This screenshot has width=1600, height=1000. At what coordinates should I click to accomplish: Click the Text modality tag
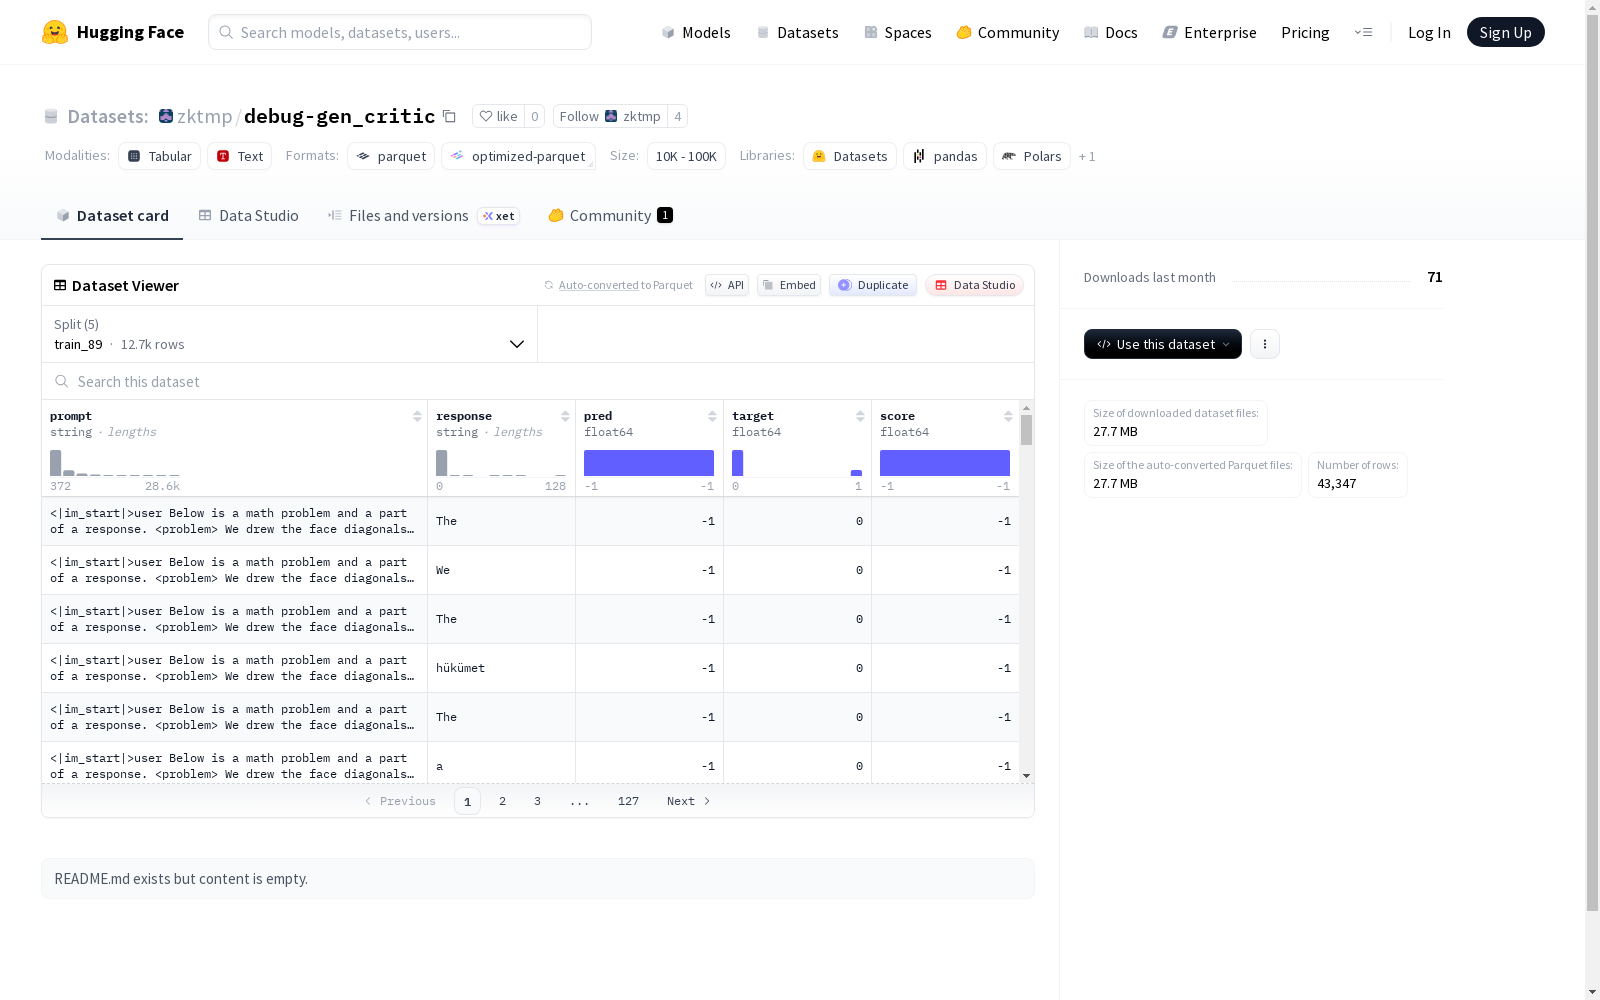click(240, 156)
